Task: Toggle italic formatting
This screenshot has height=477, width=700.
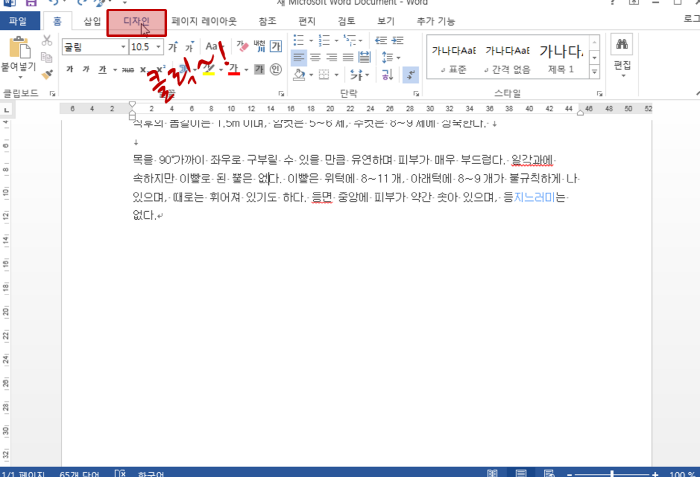Action: (x=86, y=69)
